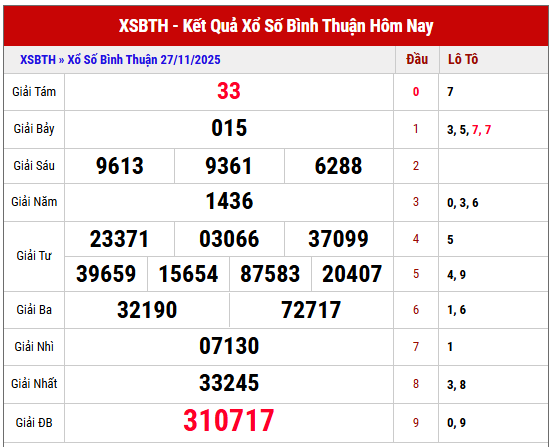Select Giải Tư number 20407
Screen dimensions: 552x447
coord(352,274)
